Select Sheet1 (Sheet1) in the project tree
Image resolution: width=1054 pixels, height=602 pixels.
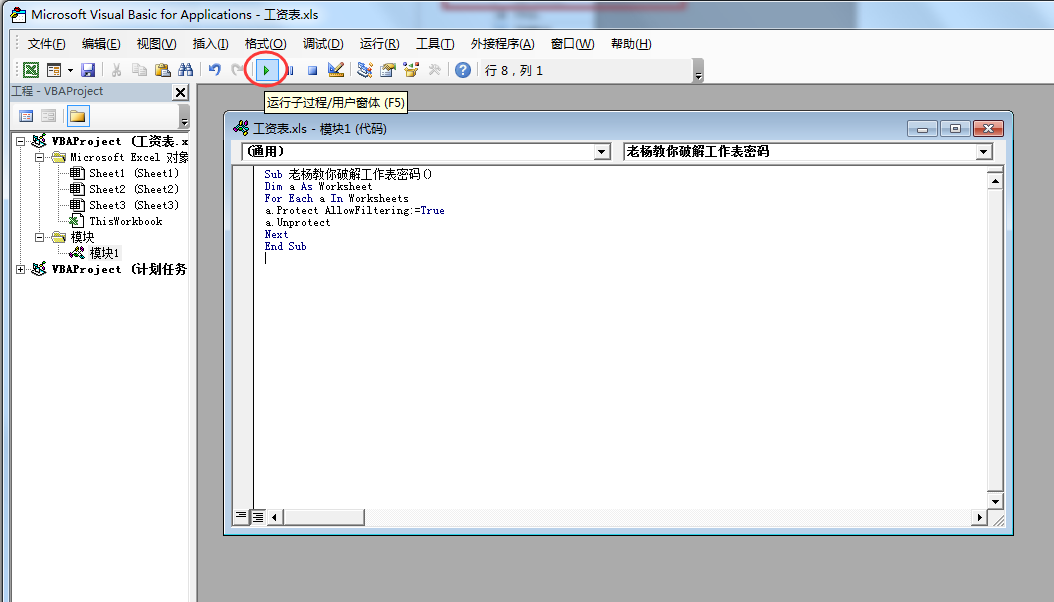134,173
